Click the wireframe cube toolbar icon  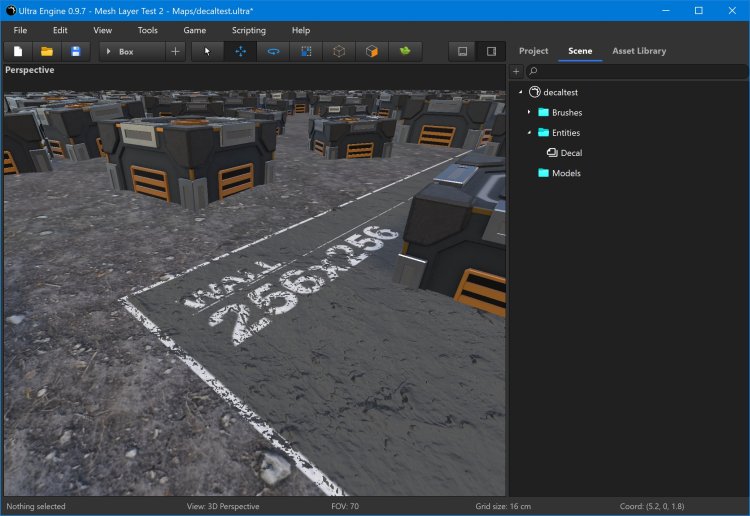click(x=339, y=51)
